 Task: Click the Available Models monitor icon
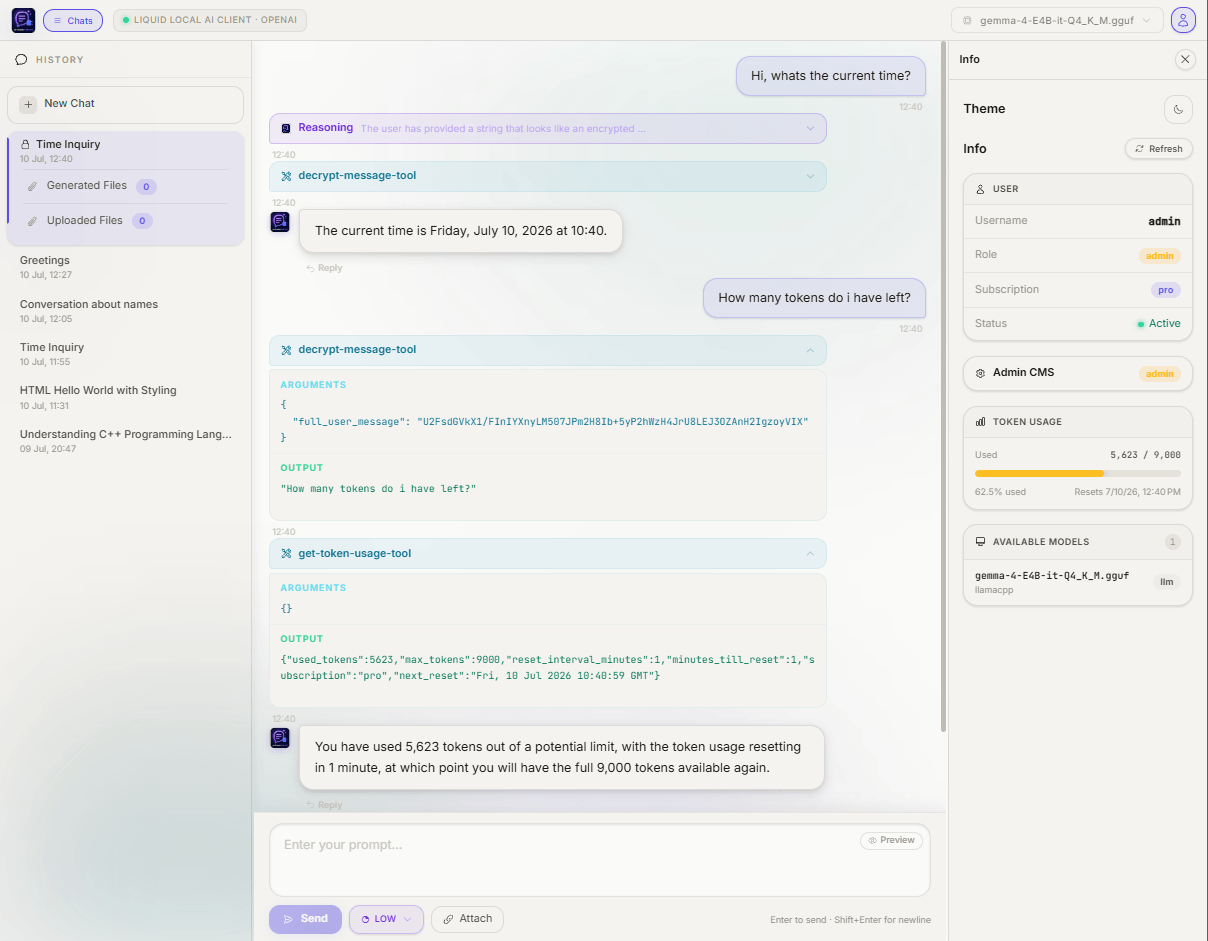[x=981, y=542]
